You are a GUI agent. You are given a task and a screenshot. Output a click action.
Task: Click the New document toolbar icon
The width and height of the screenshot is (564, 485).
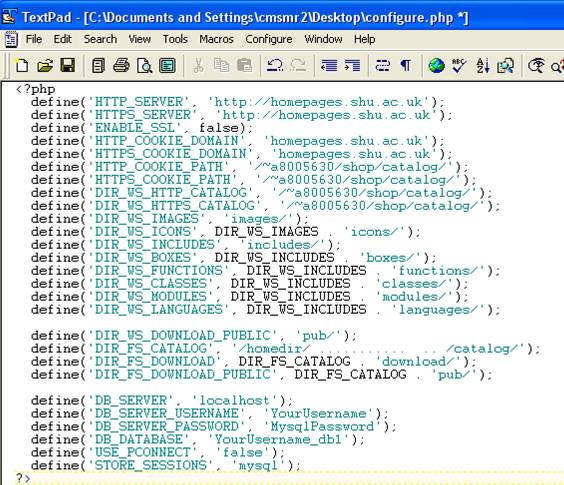pyautogui.click(x=22, y=66)
